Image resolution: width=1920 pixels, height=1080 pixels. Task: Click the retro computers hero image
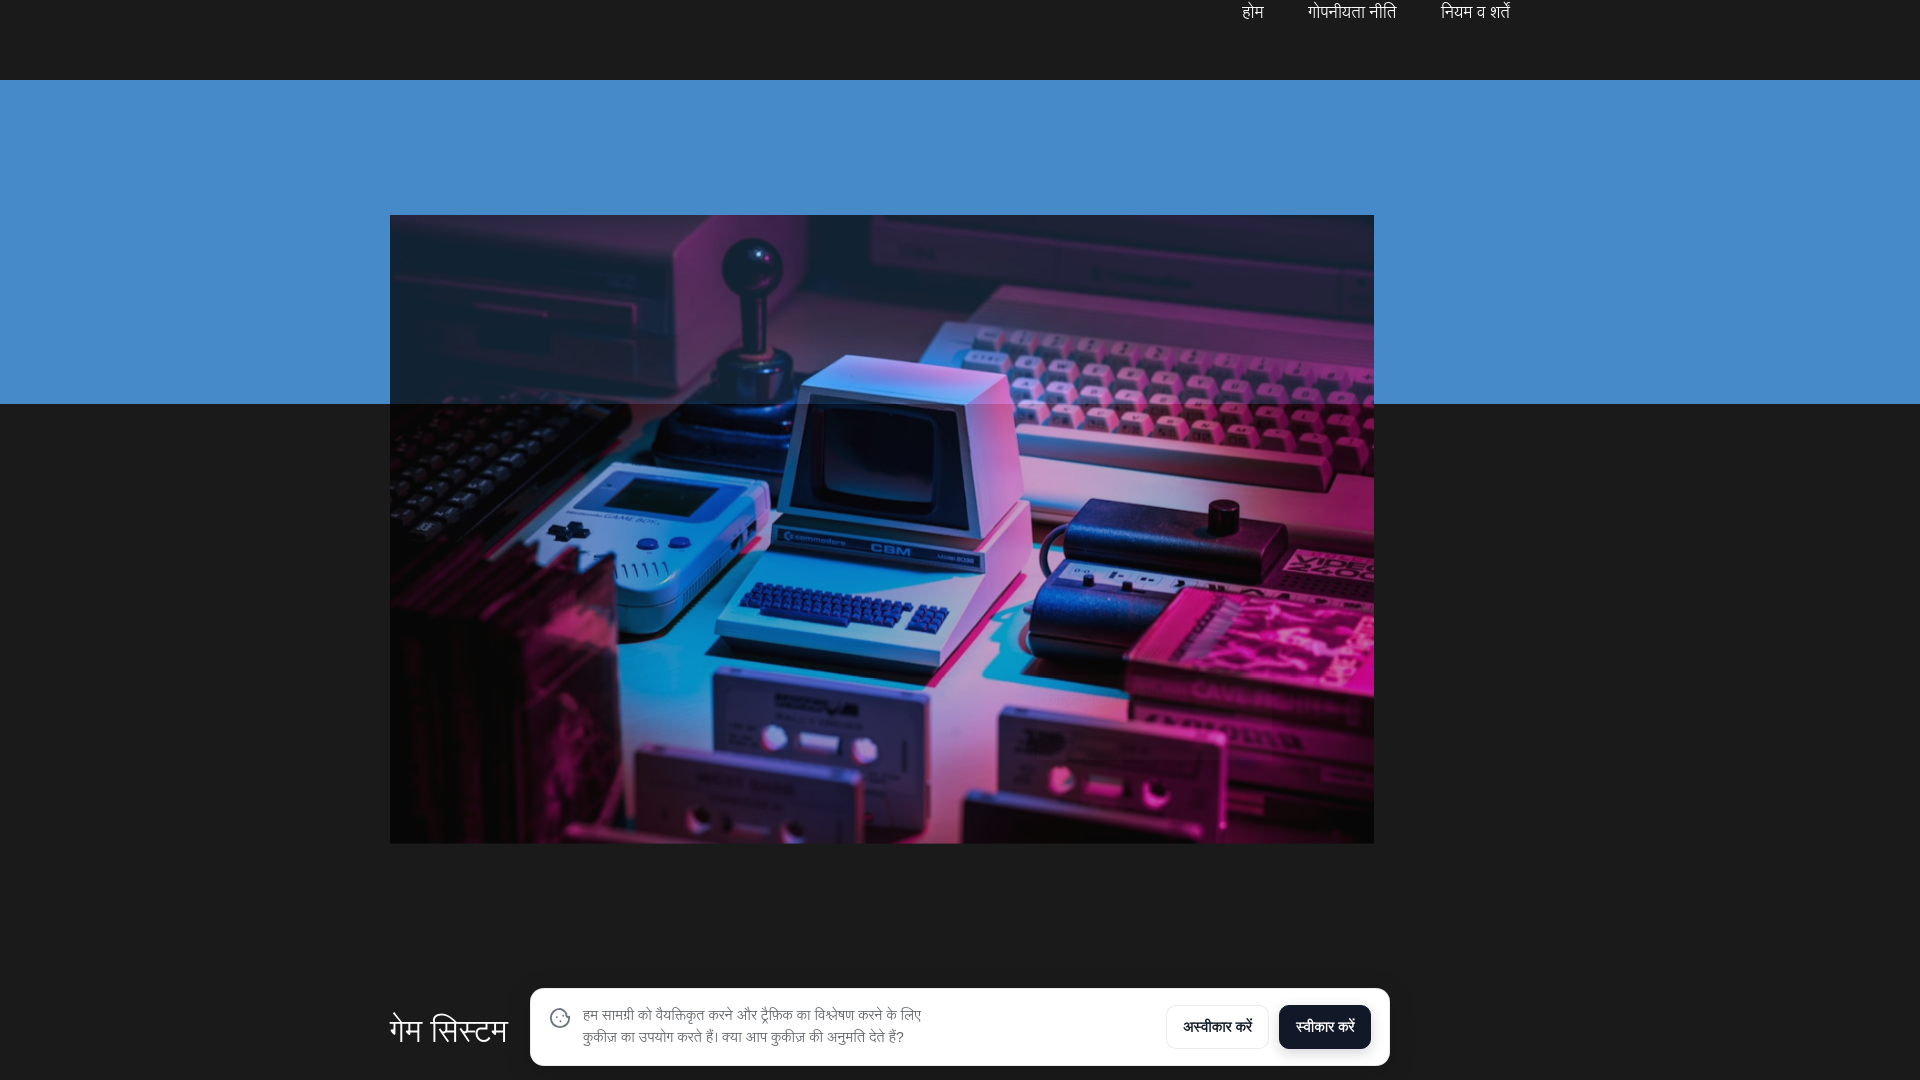[882, 529]
